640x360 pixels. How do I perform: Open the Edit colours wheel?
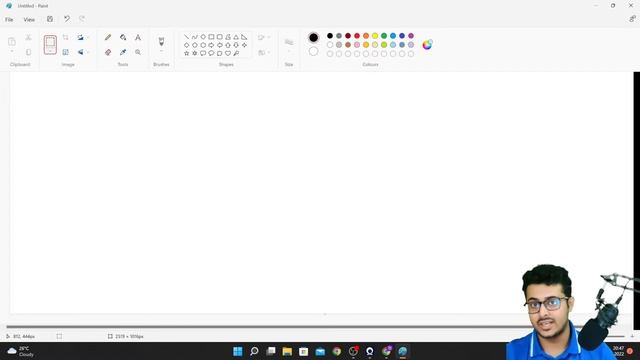(427, 44)
